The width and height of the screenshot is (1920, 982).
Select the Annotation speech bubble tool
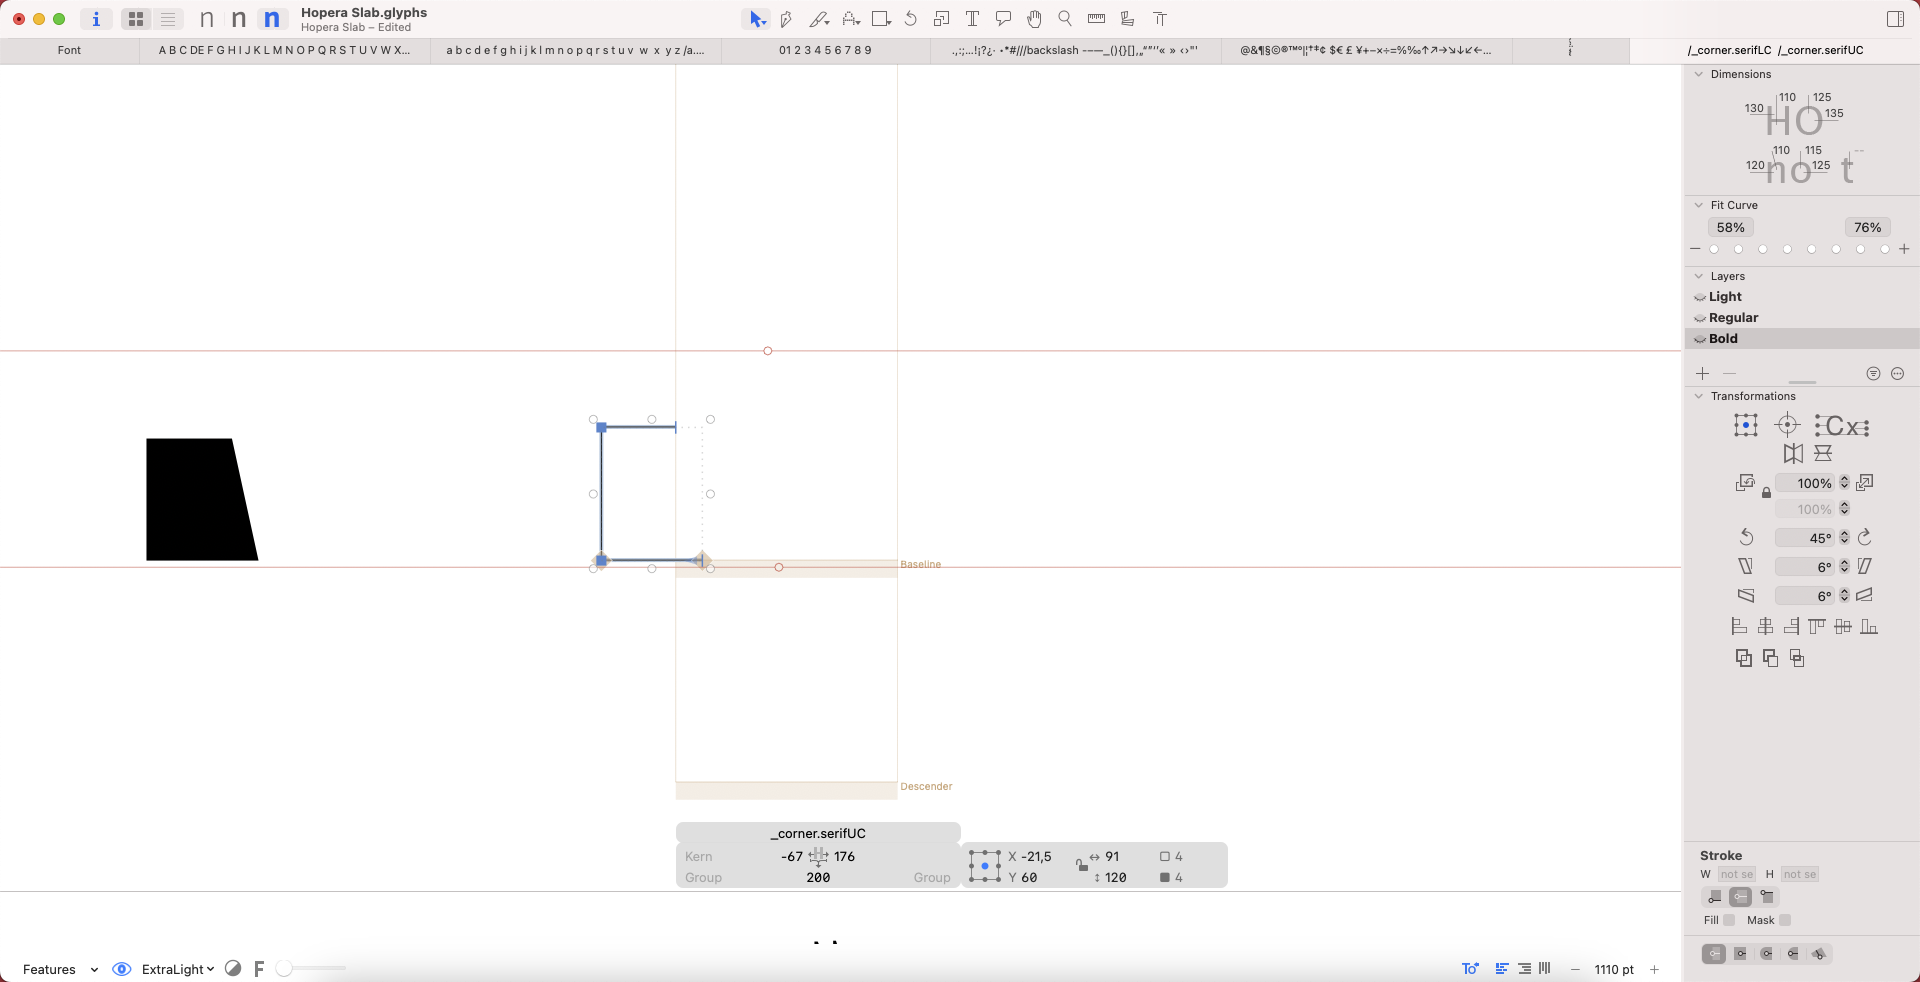point(1003,19)
